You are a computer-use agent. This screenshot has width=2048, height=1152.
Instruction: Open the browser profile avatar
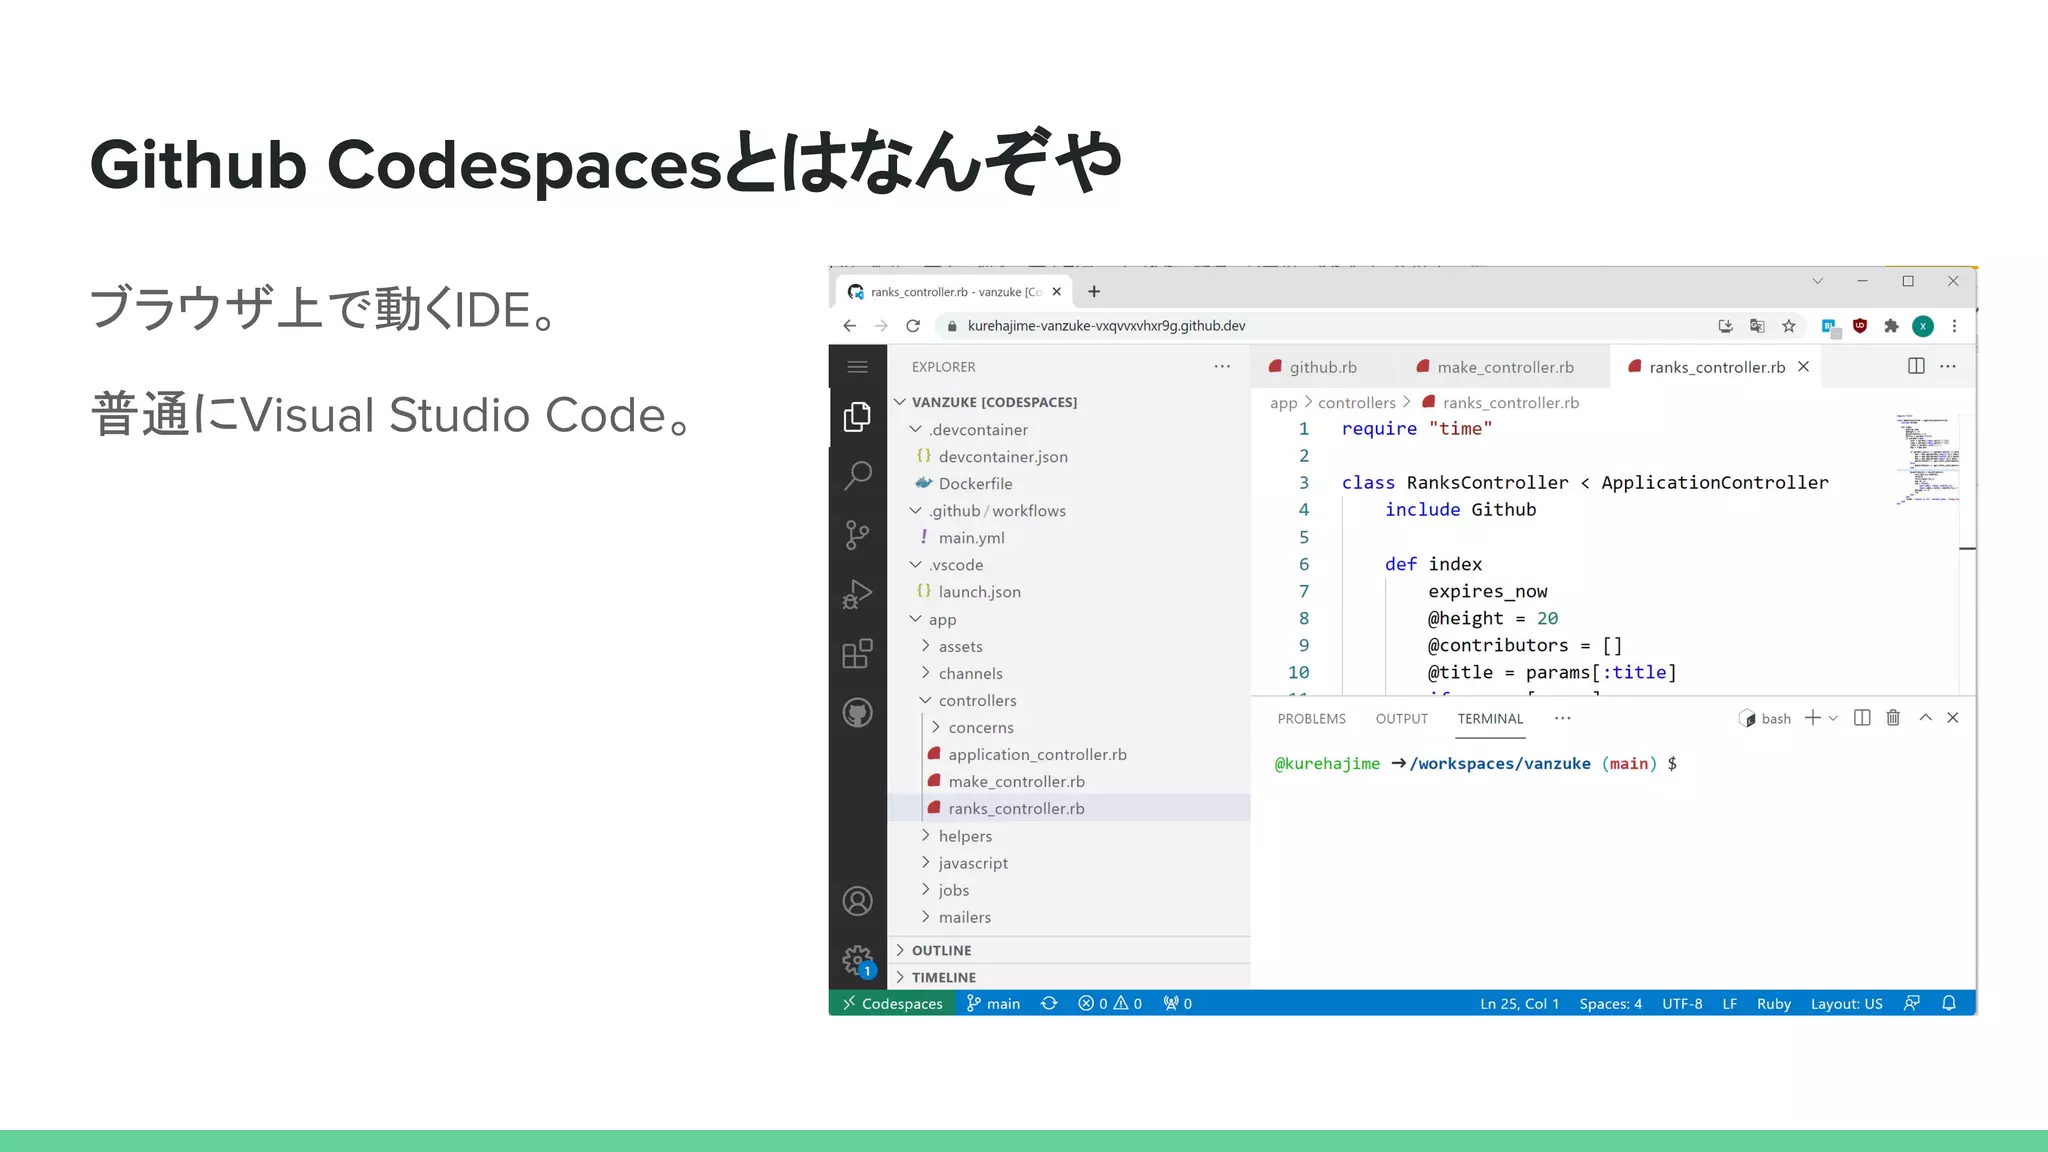(x=1923, y=326)
